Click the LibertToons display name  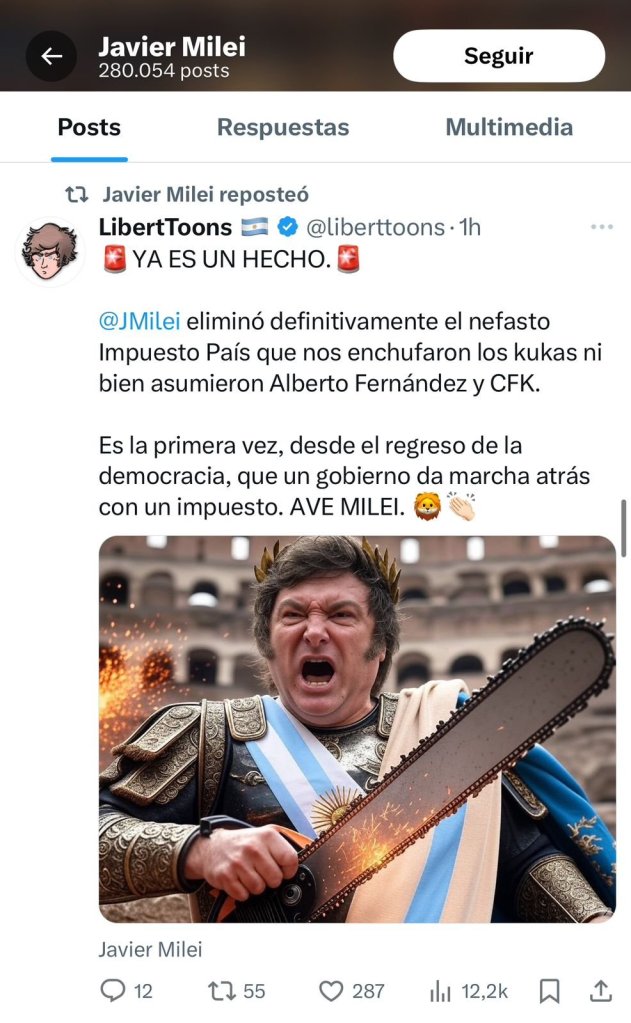[165, 227]
